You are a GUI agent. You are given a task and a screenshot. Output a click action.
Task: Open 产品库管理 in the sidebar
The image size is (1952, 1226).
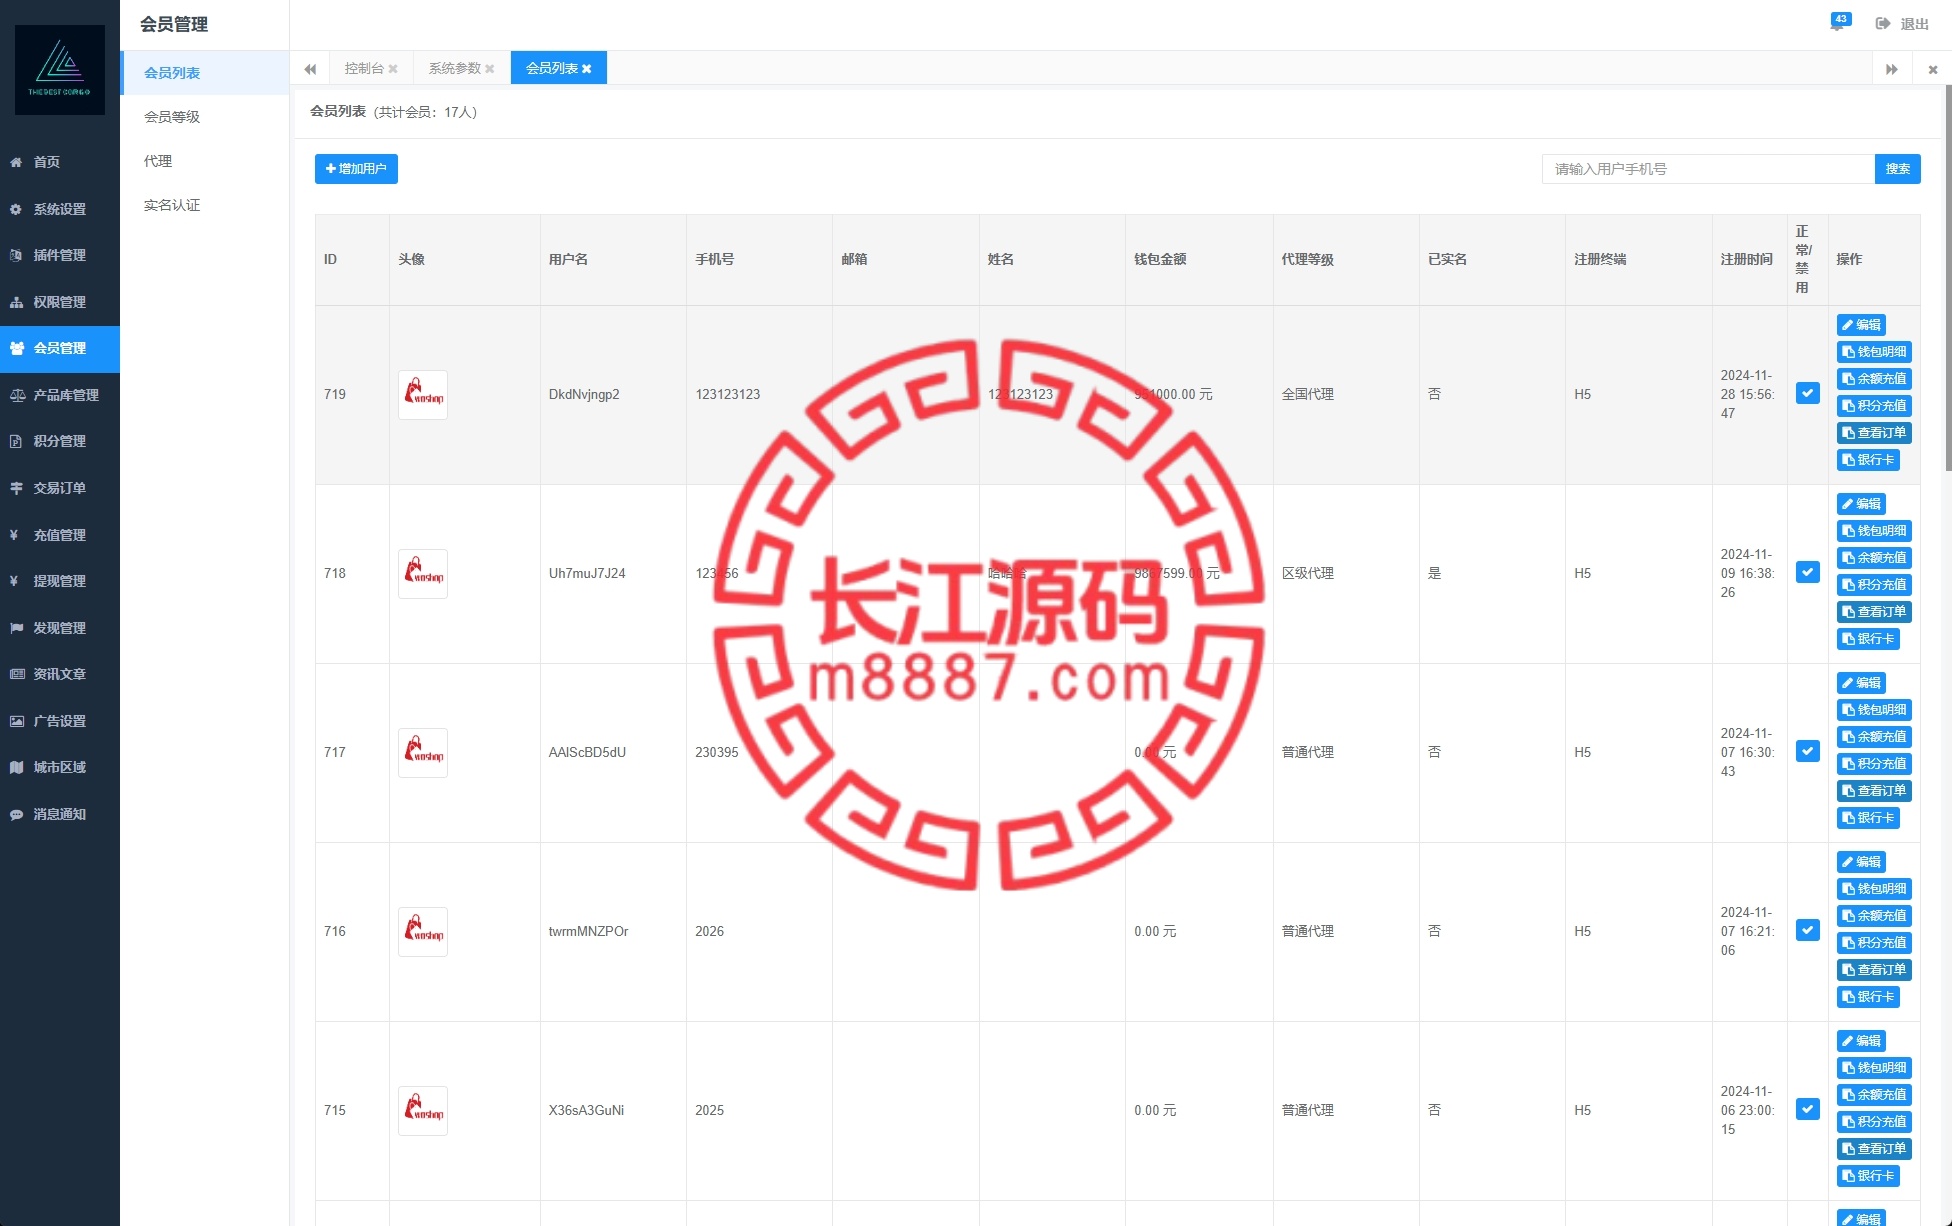click(60, 395)
